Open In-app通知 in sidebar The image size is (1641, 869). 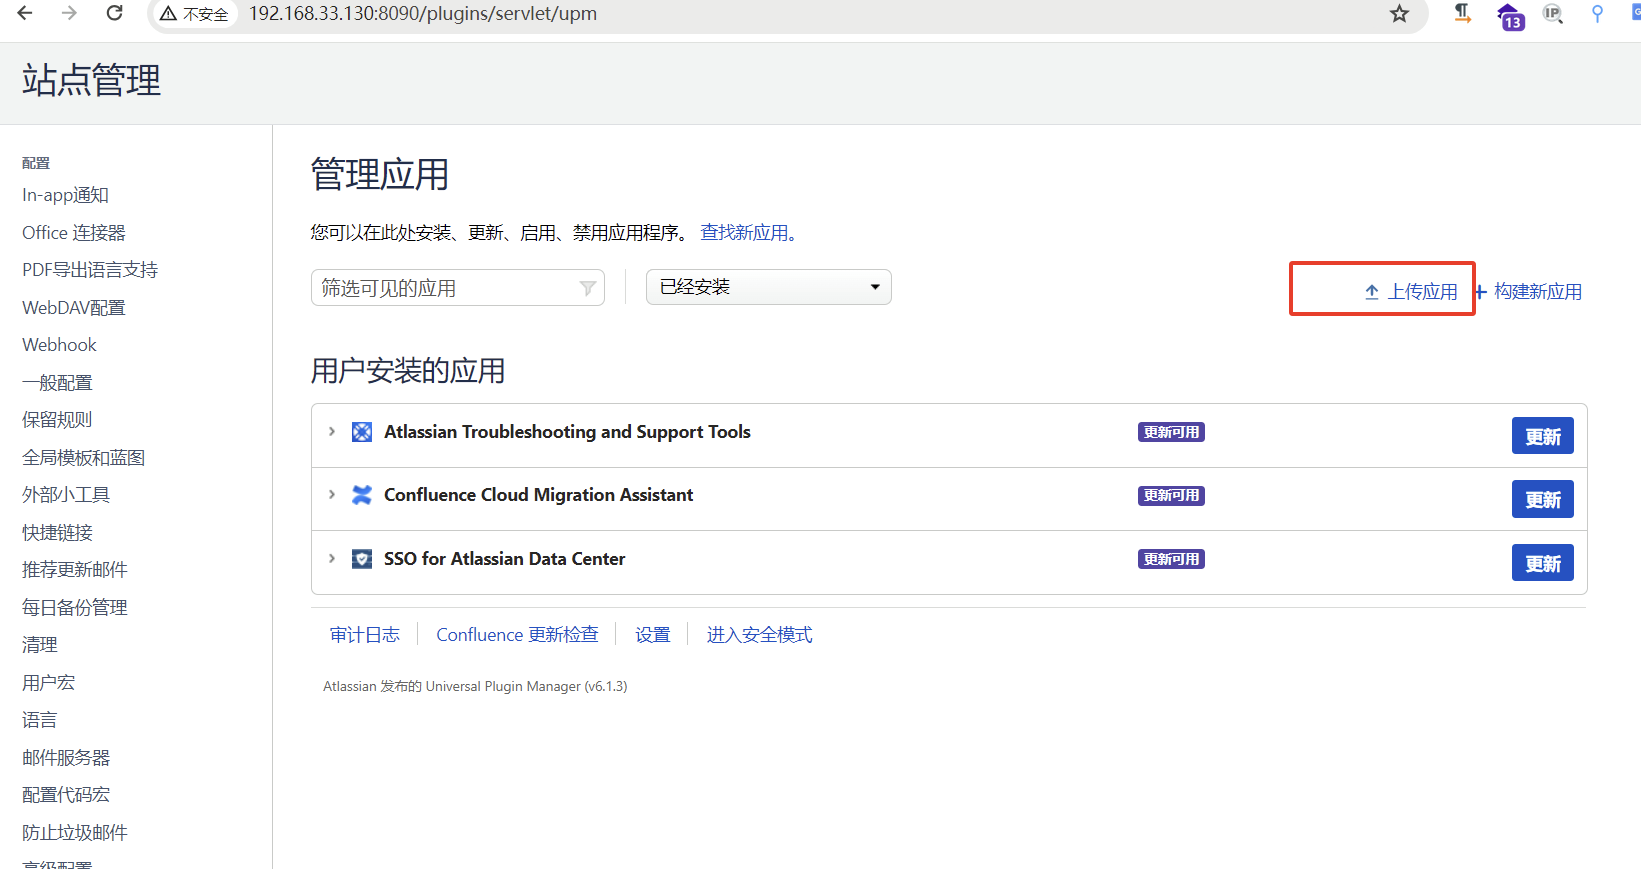click(66, 195)
